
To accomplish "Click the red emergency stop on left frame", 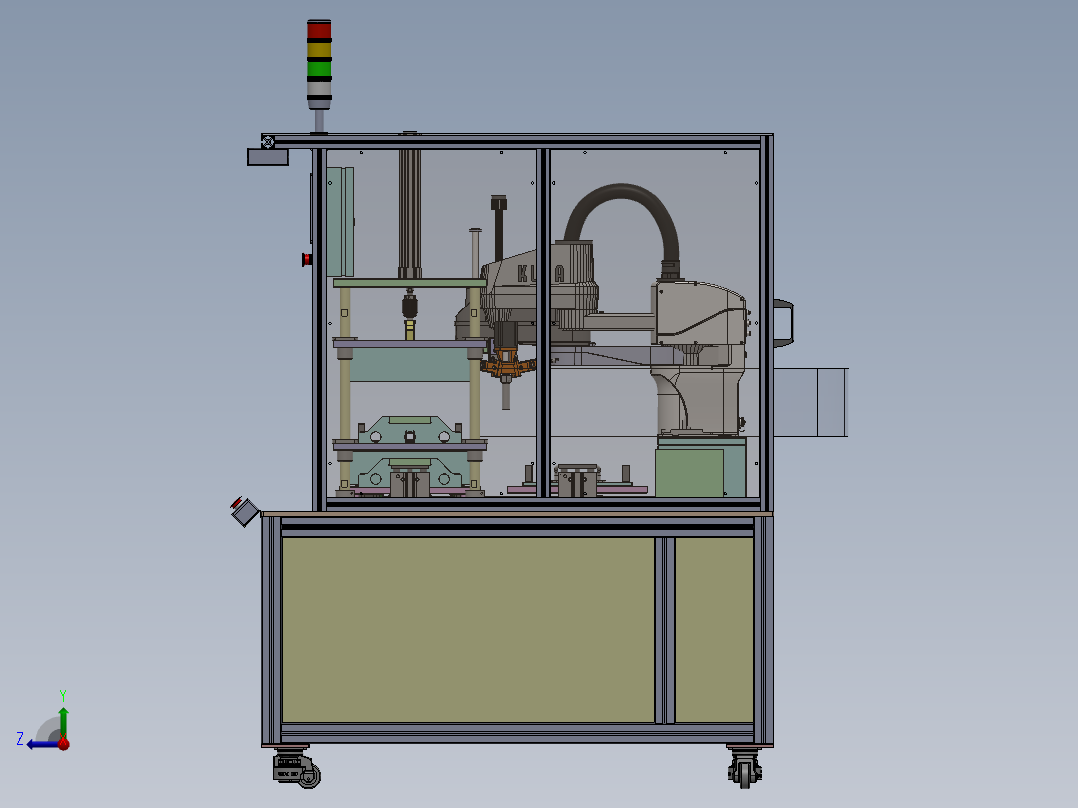I will tap(307, 259).
